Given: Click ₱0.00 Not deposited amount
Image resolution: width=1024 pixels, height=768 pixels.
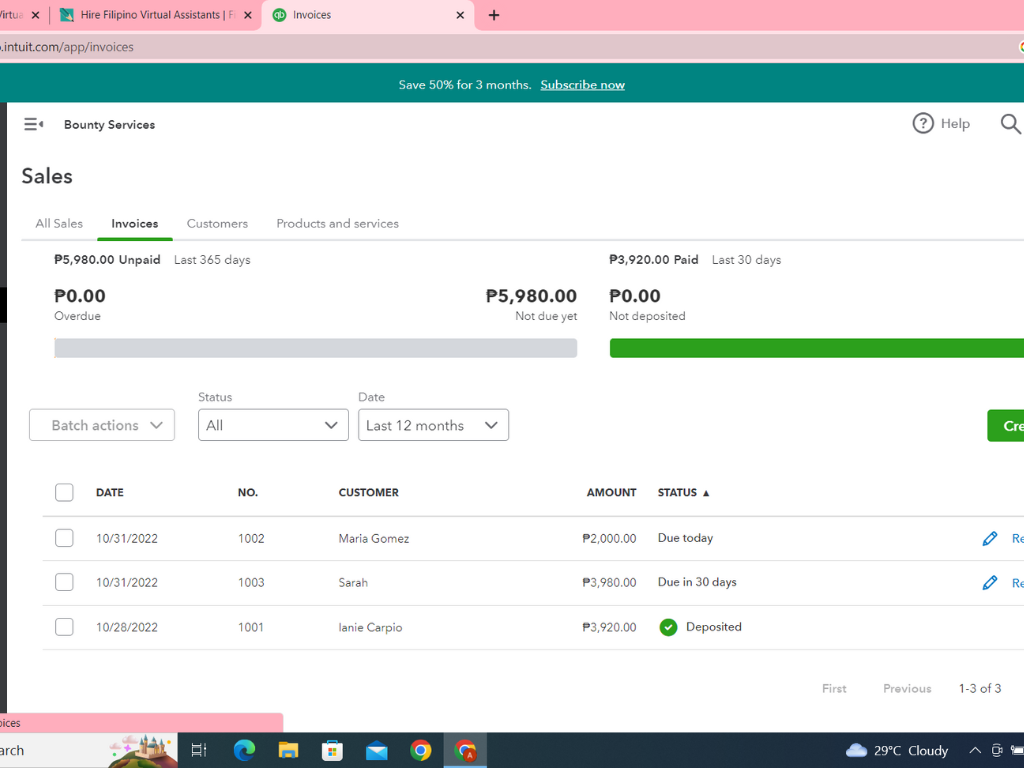Looking at the screenshot, I should [635, 296].
